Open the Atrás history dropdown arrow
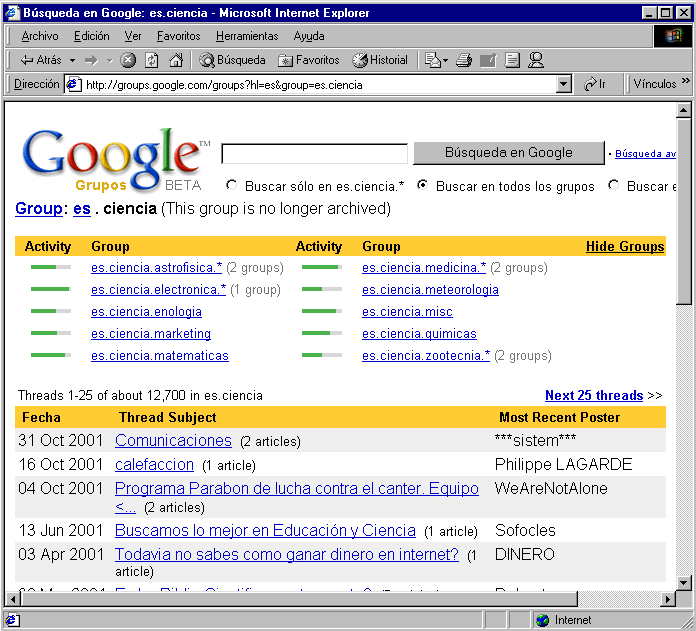The width and height of the screenshot is (696, 631). coord(72,60)
